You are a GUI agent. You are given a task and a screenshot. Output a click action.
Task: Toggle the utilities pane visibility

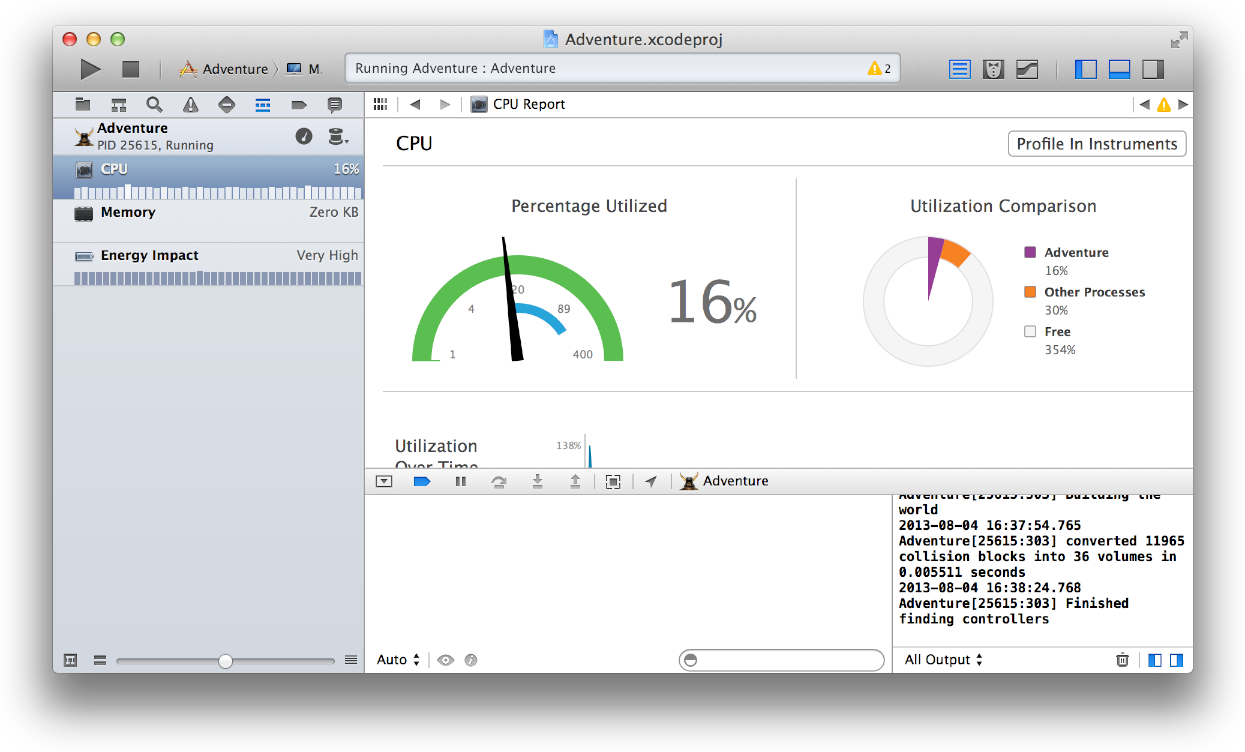1153,69
